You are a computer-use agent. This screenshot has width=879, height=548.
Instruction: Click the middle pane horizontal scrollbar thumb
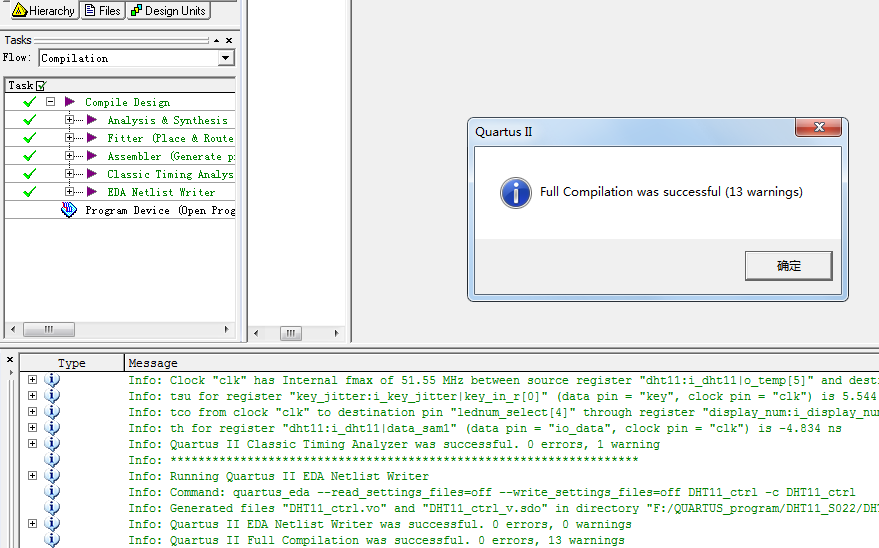290,333
